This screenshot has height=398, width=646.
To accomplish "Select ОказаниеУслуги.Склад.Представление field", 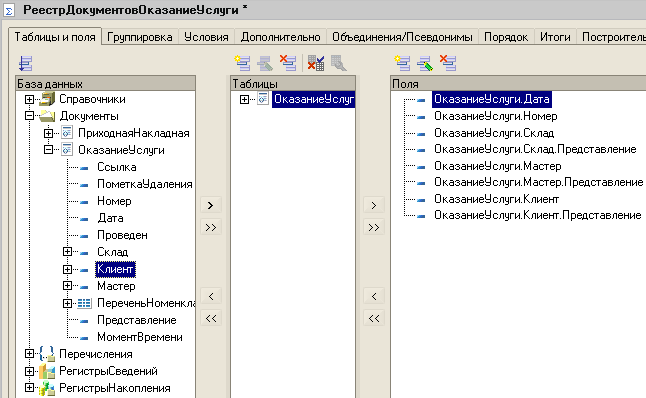I will [535, 149].
